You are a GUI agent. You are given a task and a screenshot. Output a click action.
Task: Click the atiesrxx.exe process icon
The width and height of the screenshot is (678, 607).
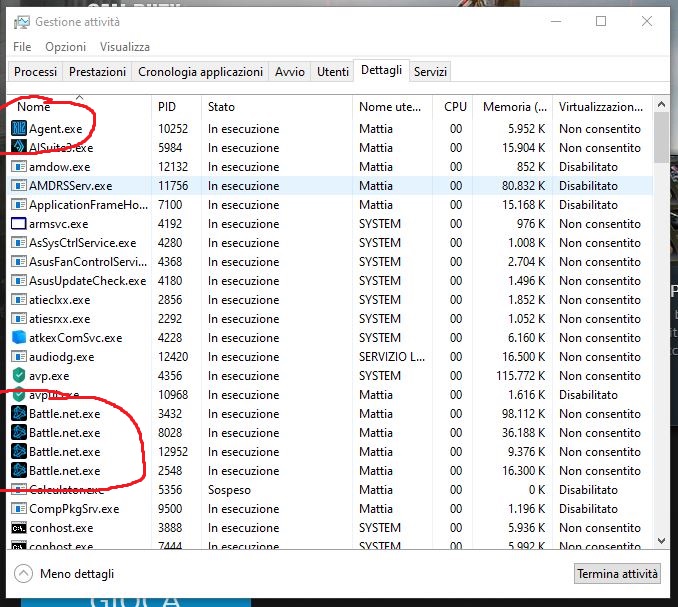point(19,319)
